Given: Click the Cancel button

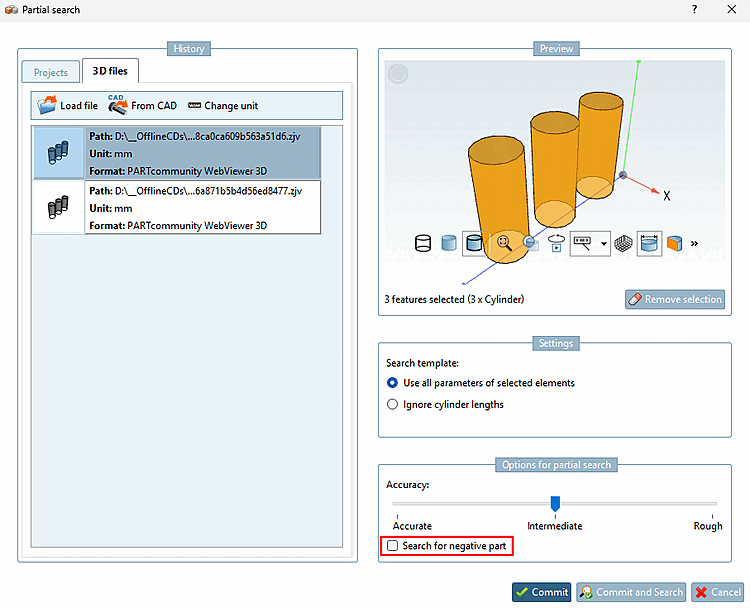Looking at the screenshot, I should tap(717, 592).
